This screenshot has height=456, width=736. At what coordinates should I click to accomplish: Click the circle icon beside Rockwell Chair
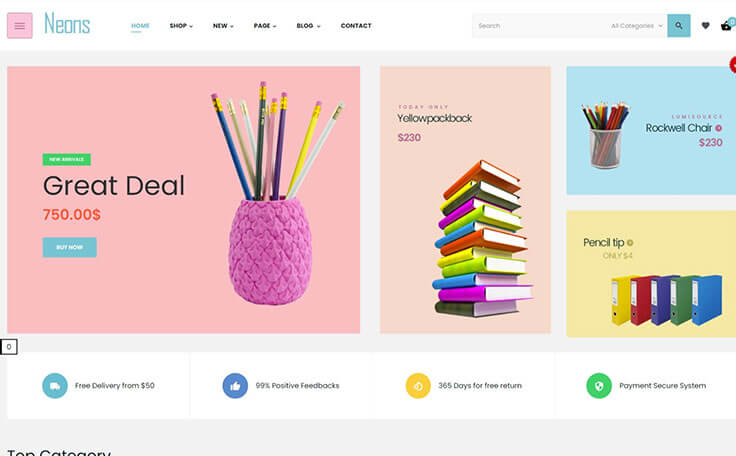[x=718, y=128]
